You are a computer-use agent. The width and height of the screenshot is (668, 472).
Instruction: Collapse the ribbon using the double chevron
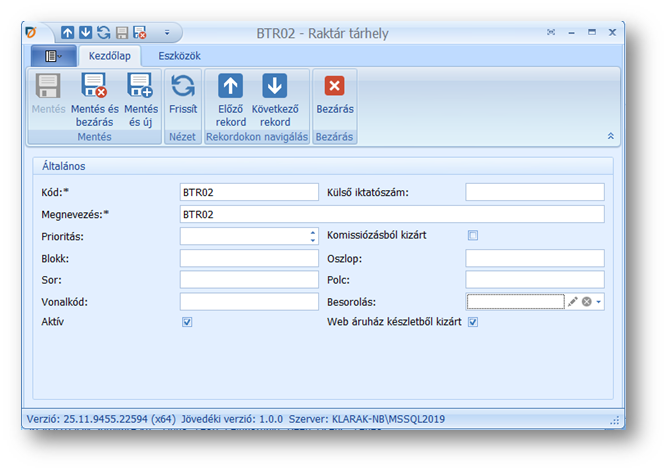coord(610,135)
